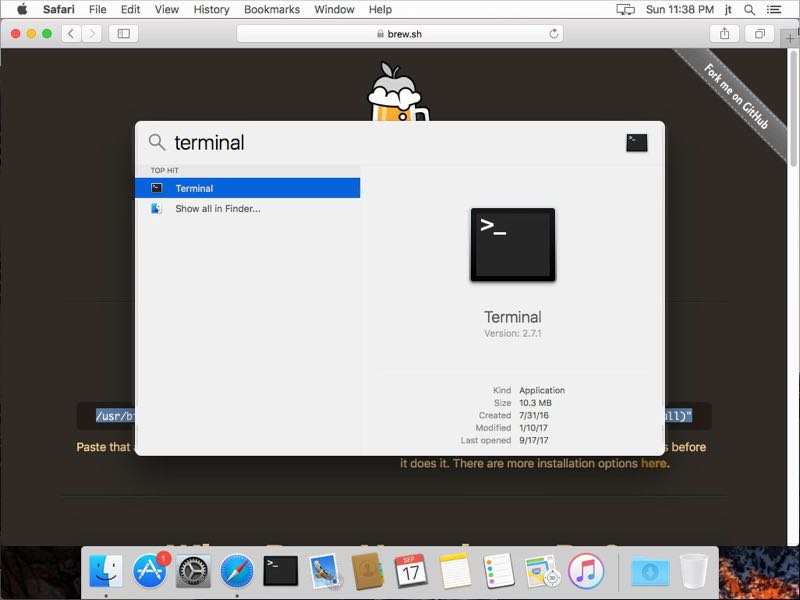Open Safari from the Dock

click(x=237, y=570)
